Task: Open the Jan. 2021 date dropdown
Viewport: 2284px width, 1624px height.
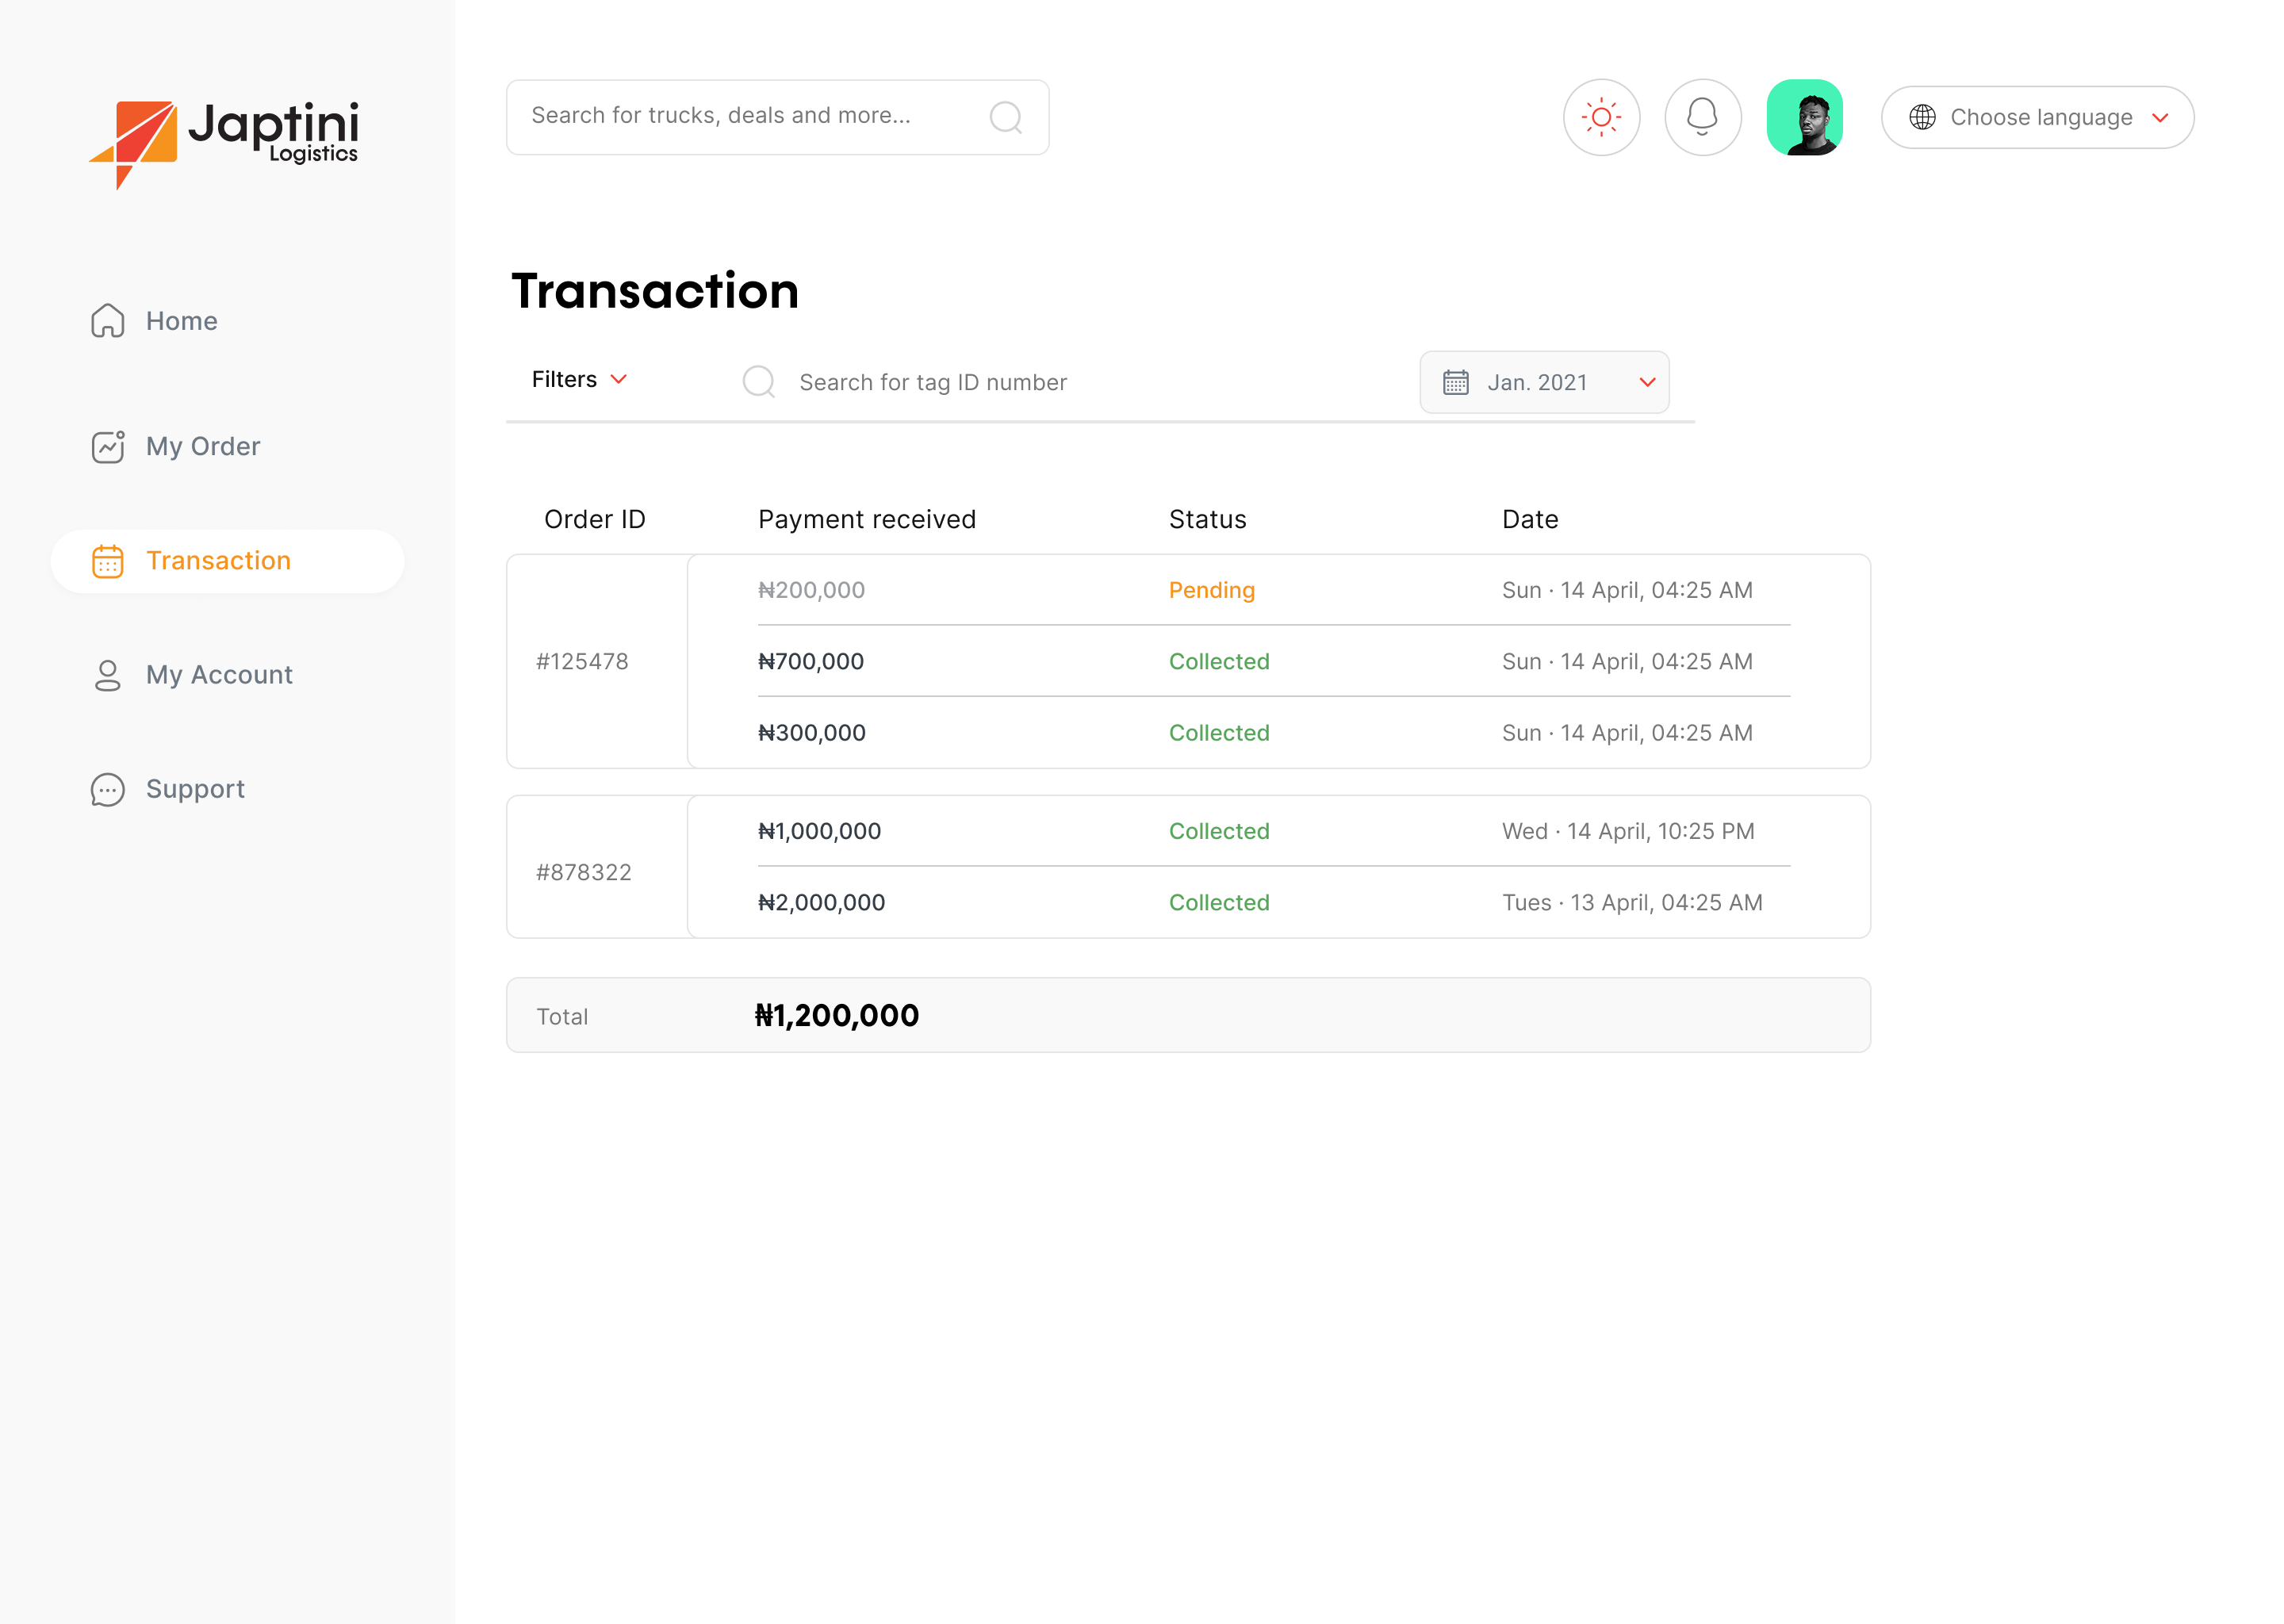Action: [x=1544, y=382]
